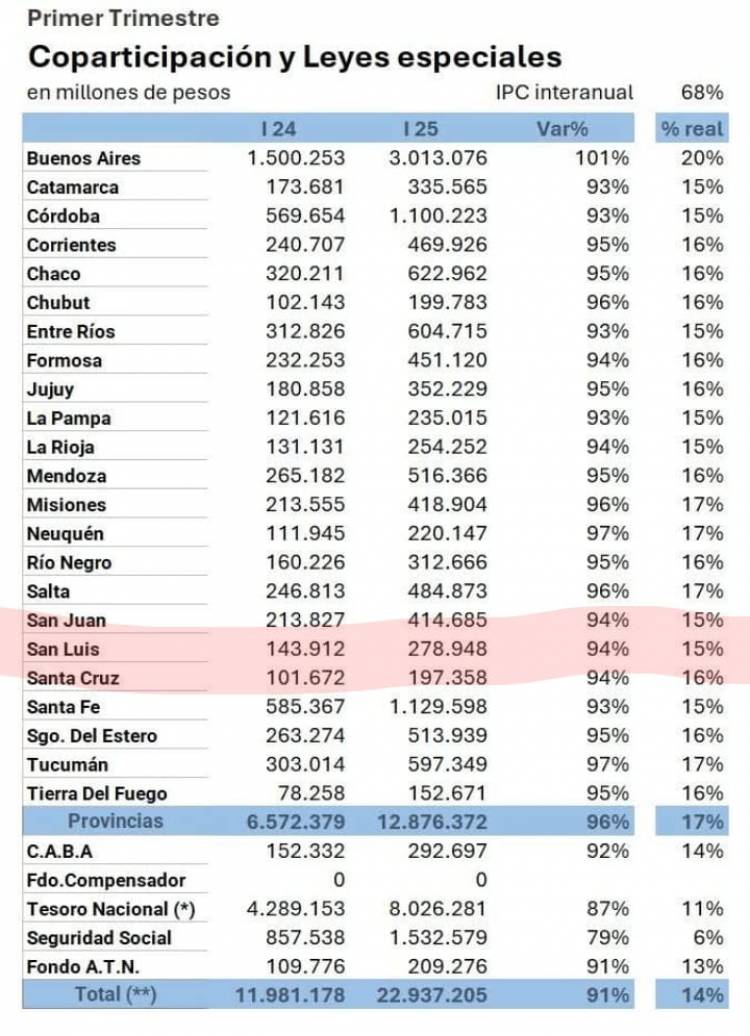Click the C.A.B.A row label
The width and height of the screenshot is (750, 1036).
pos(60,851)
